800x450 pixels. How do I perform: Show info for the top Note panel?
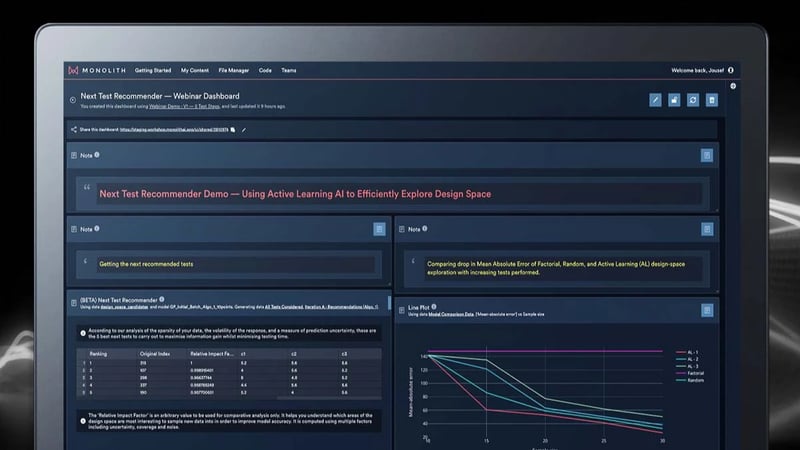[x=96, y=155]
